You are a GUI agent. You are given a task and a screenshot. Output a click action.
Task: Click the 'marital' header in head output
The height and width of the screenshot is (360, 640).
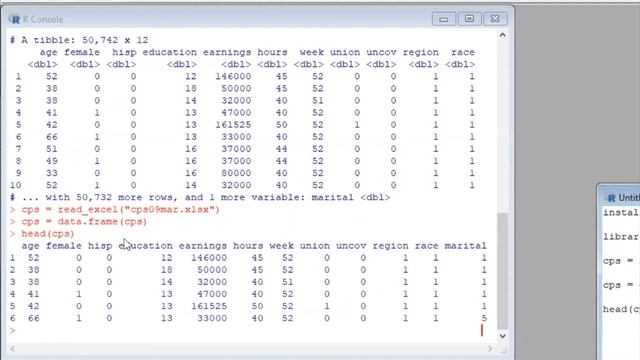[465, 246]
